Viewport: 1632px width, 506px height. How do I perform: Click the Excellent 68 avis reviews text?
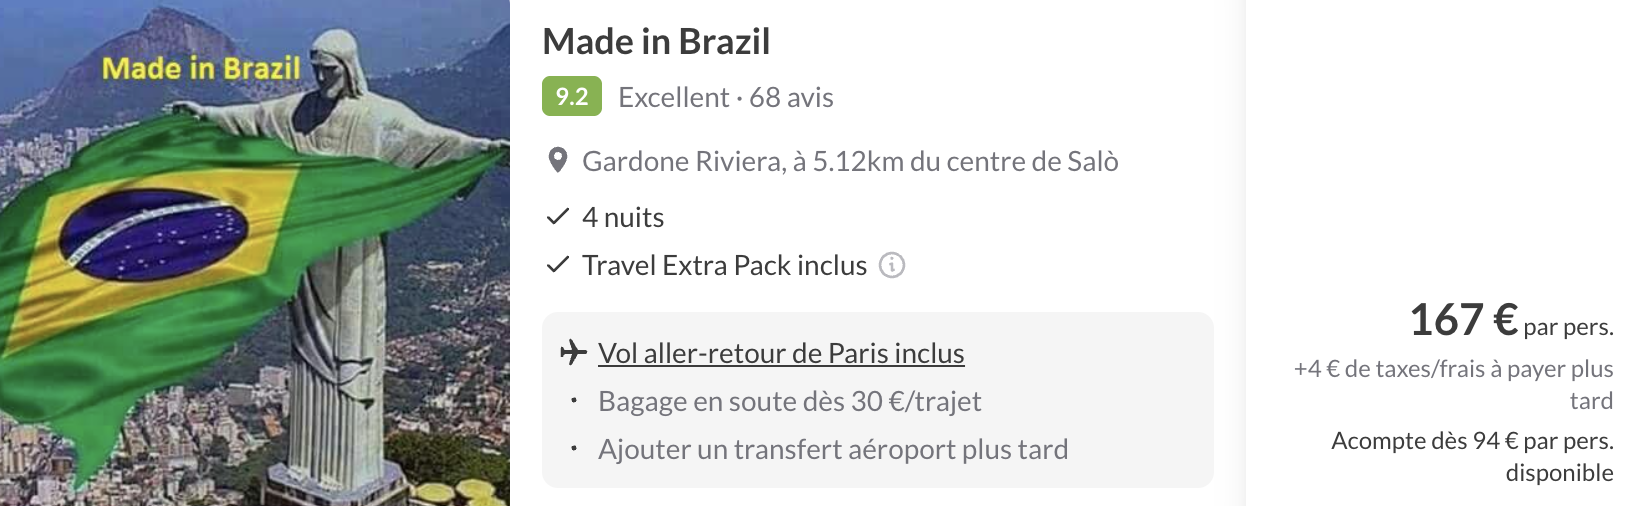(726, 97)
